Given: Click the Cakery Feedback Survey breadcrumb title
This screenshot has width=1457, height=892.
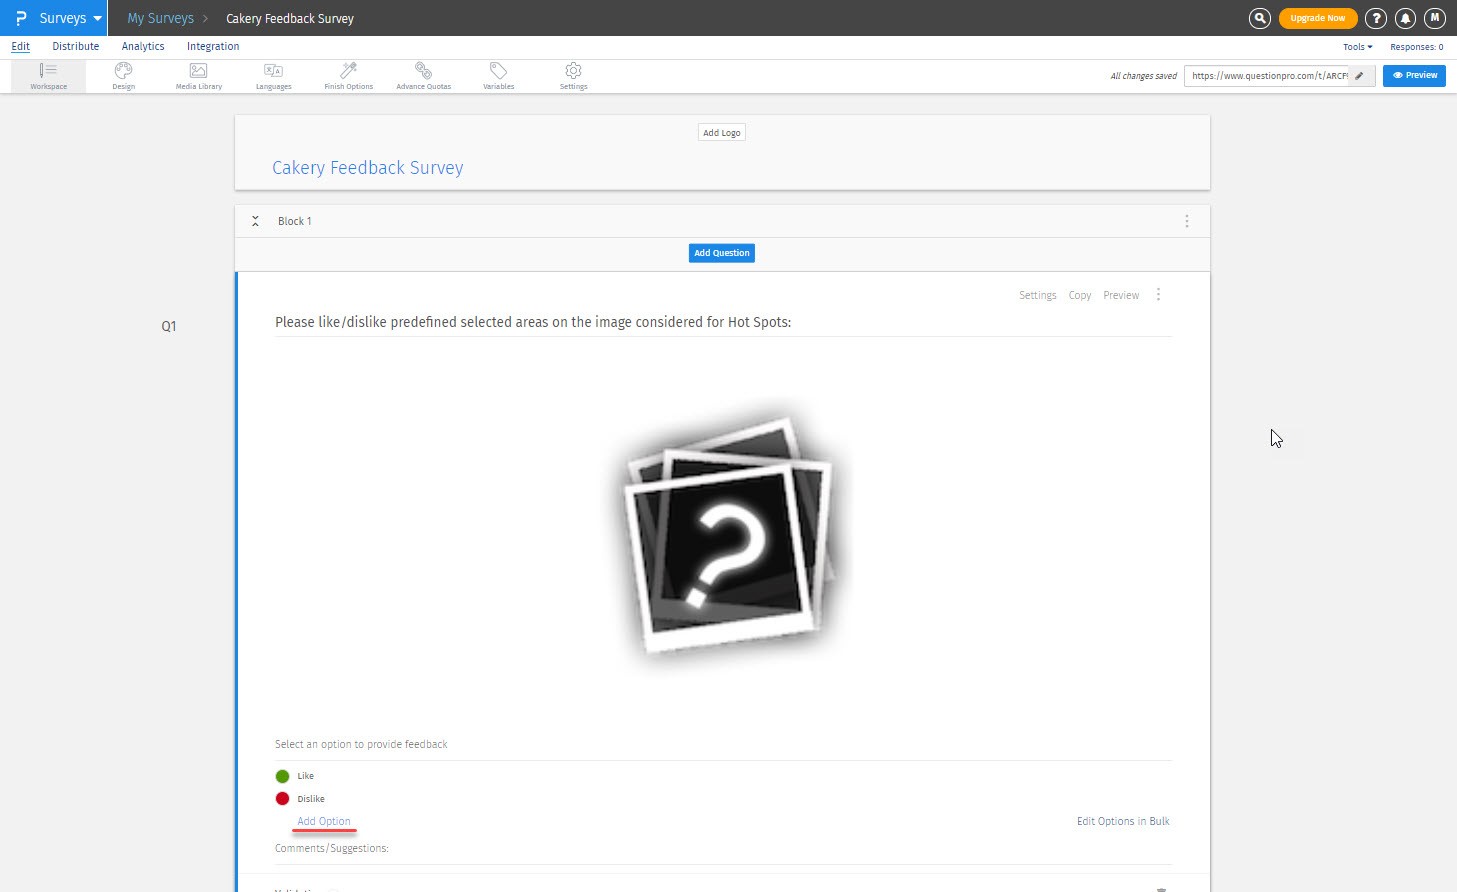Looking at the screenshot, I should pos(290,18).
